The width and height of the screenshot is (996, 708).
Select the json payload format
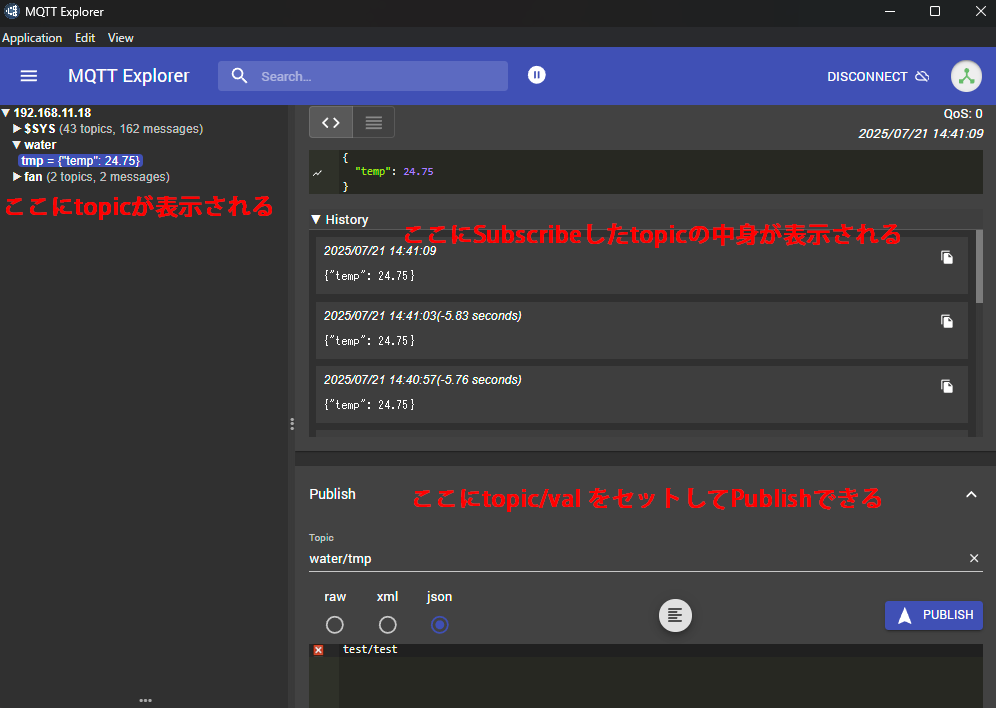pyautogui.click(x=440, y=625)
